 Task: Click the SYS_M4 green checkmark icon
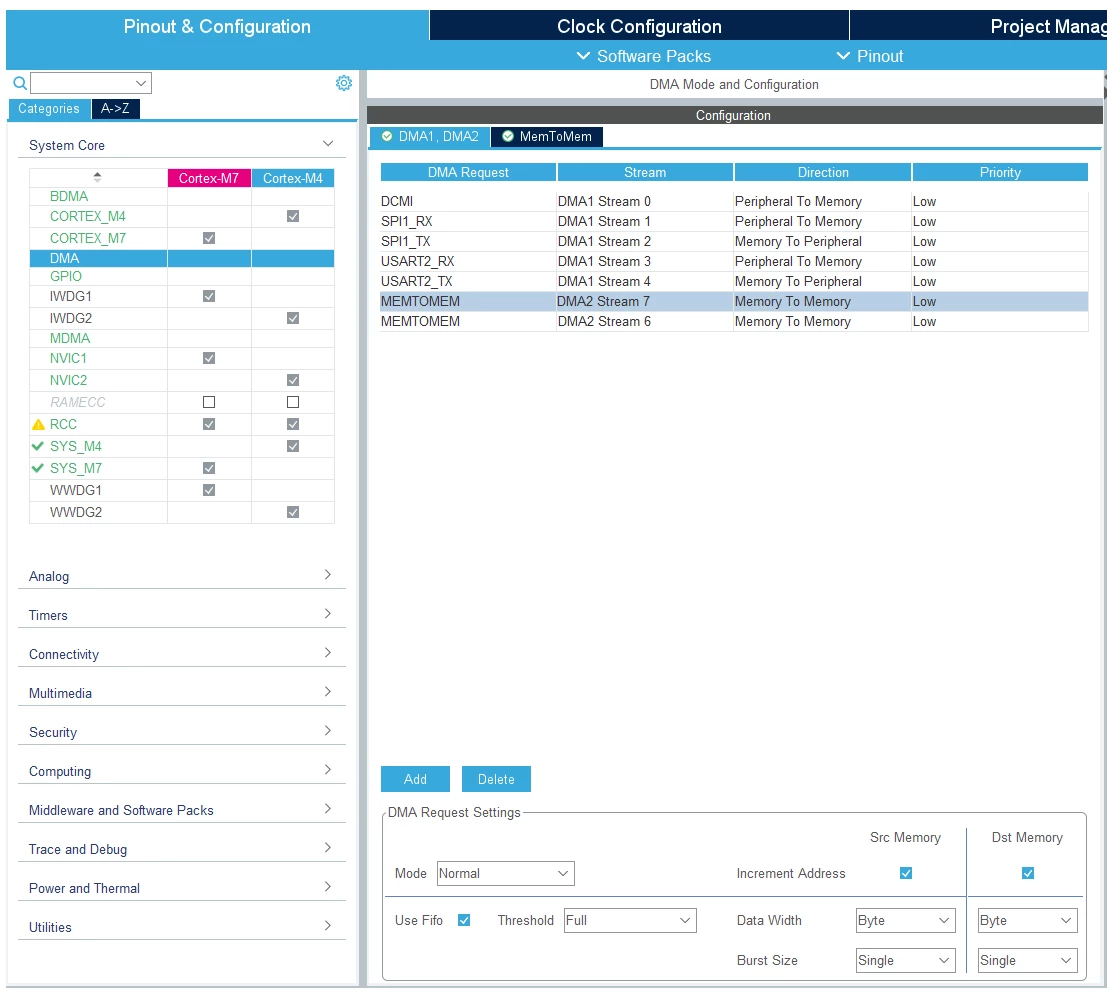(38, 446)
